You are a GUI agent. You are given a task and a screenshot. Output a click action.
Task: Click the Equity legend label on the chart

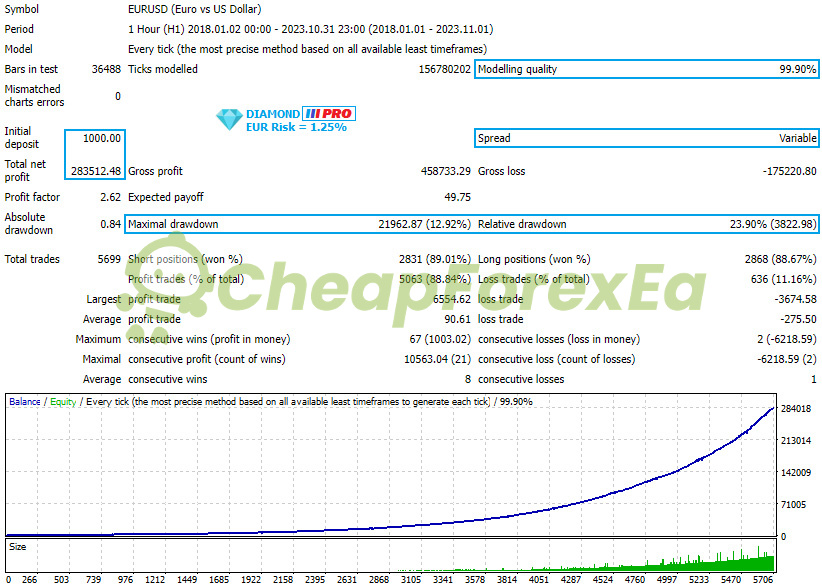click(x=63, y=402)
